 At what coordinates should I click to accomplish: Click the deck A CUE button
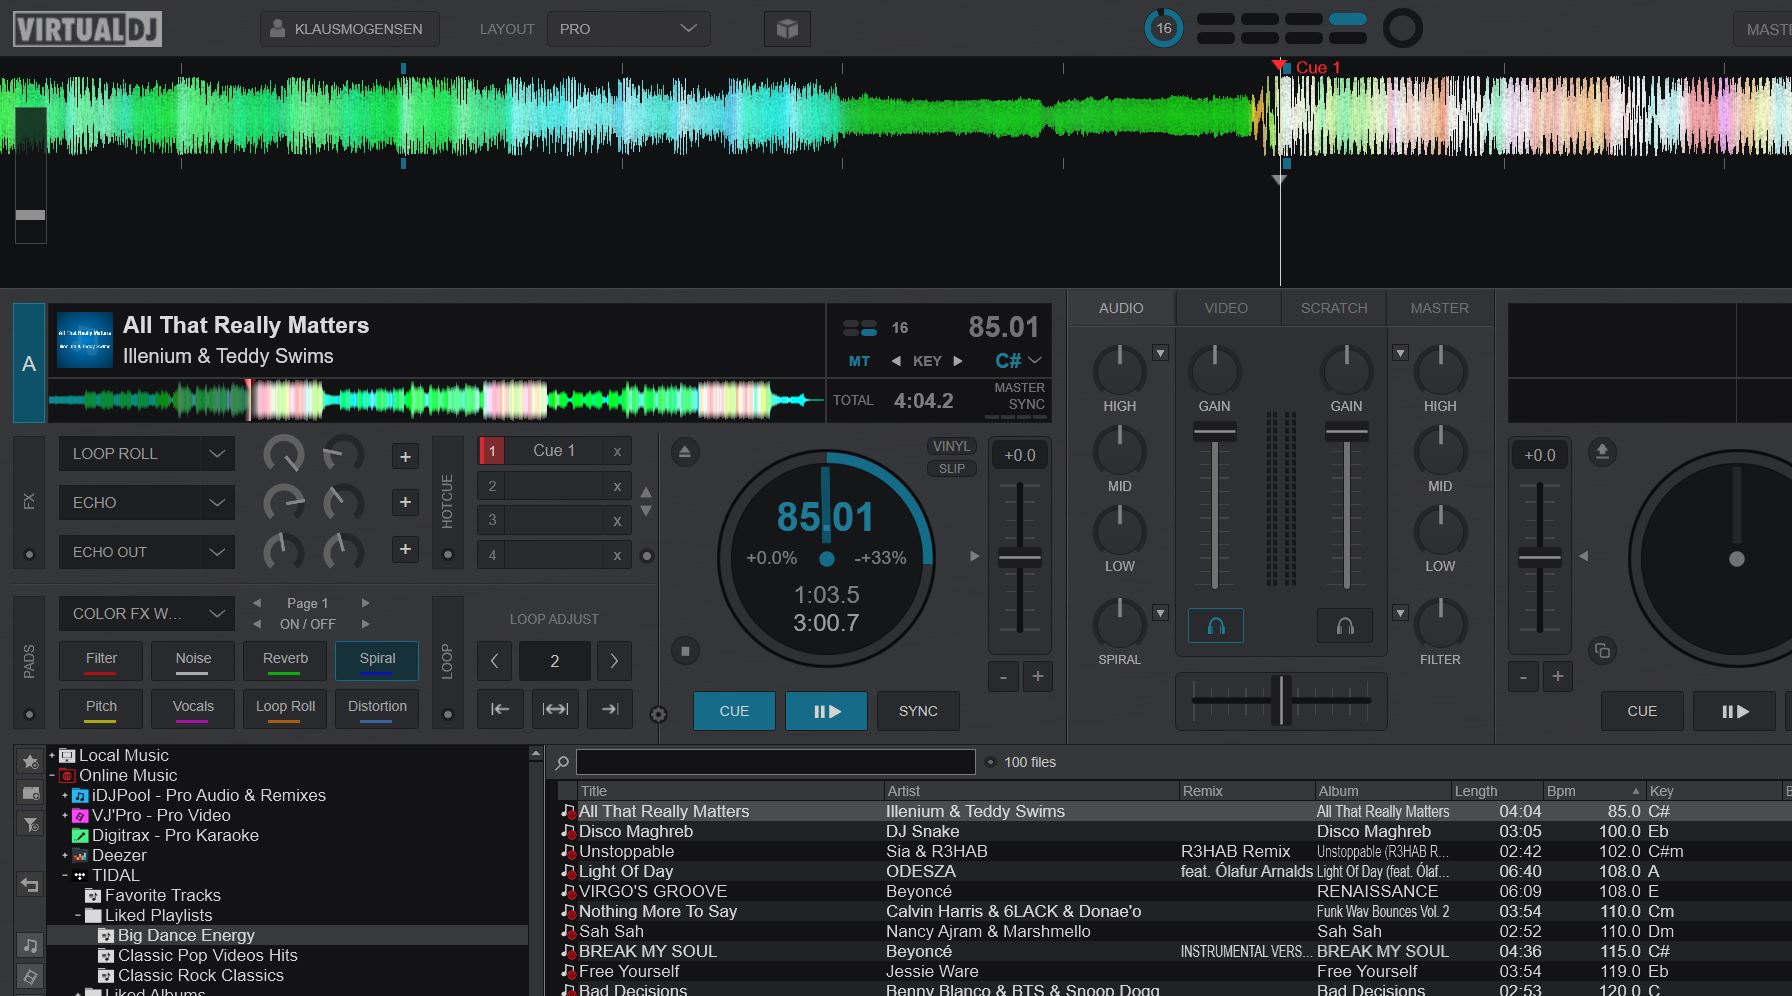pos(734,711)
